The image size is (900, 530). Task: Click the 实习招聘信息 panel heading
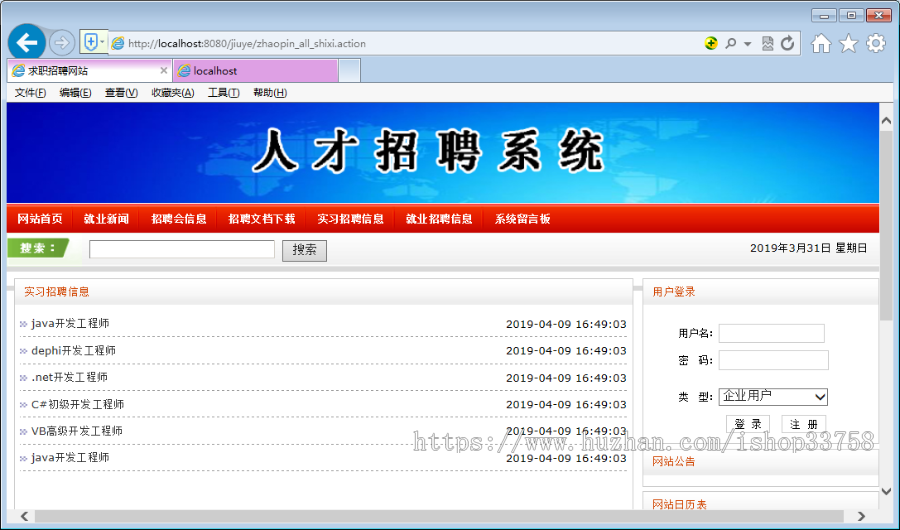tap(57, 292)
